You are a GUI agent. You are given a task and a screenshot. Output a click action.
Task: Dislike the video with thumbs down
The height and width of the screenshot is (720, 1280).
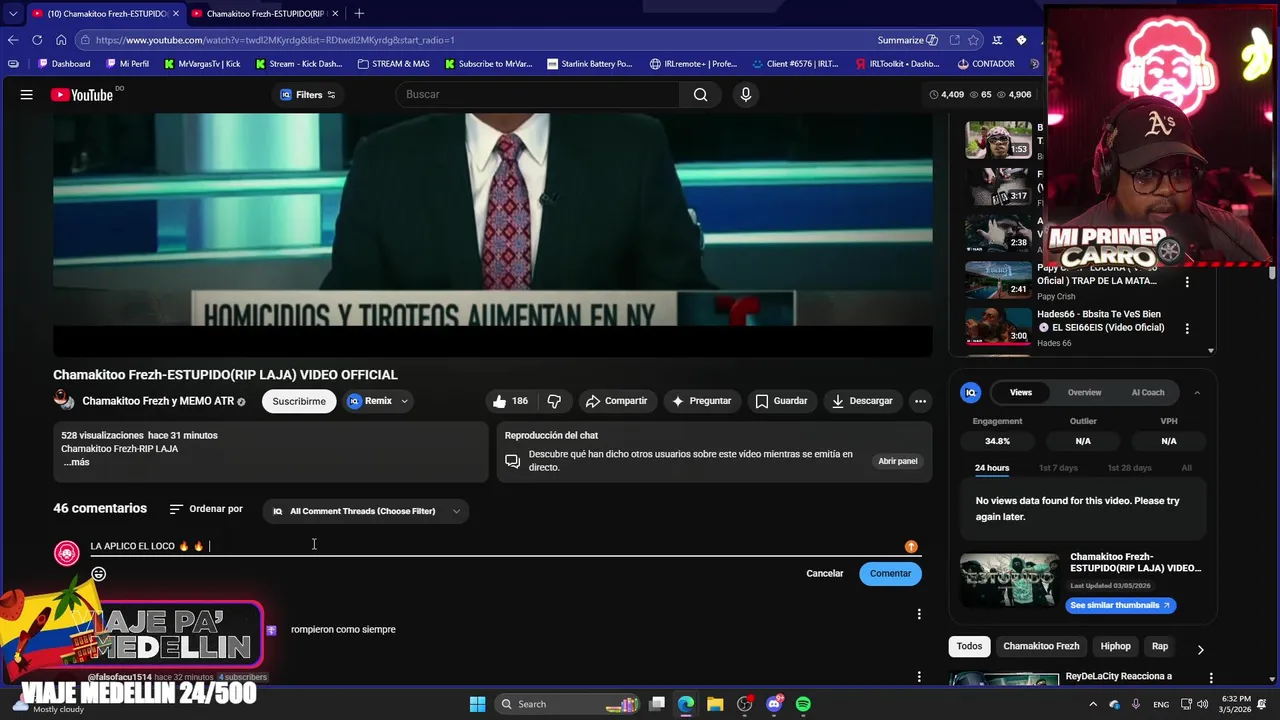[x=554, y=401]
